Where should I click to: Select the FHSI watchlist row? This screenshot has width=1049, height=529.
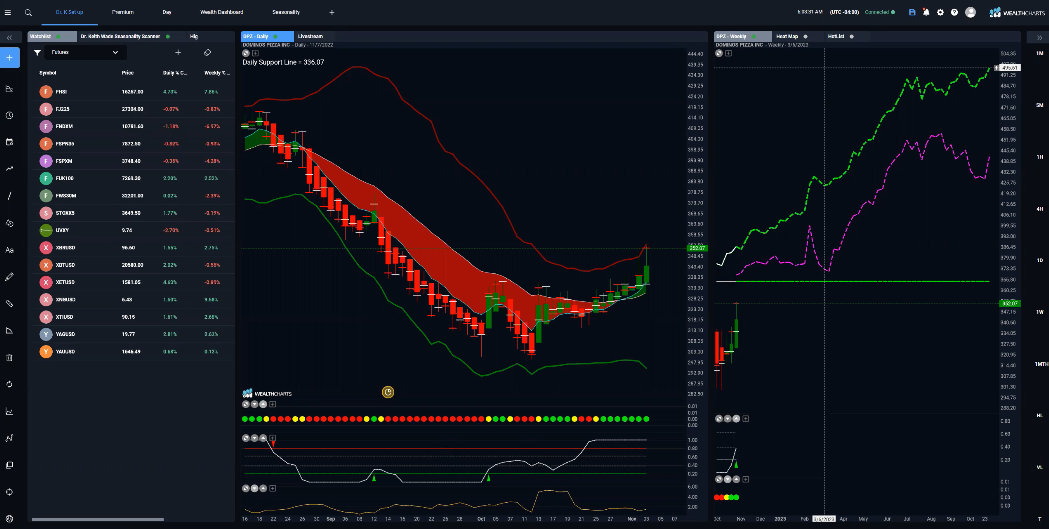[133, 92]
